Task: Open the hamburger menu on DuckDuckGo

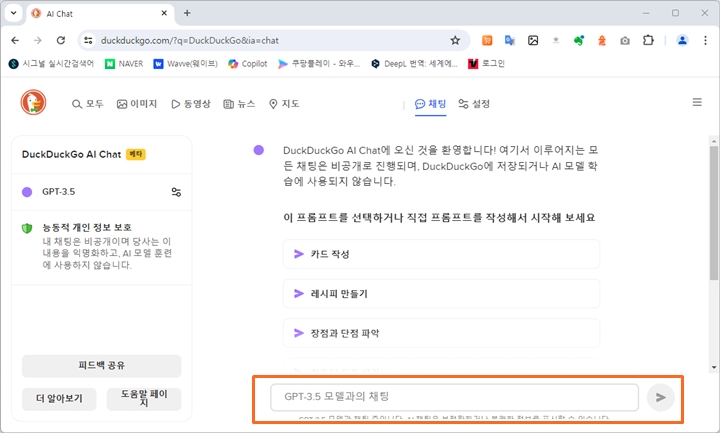Action: pyautogui.click(x=697, y=102)
